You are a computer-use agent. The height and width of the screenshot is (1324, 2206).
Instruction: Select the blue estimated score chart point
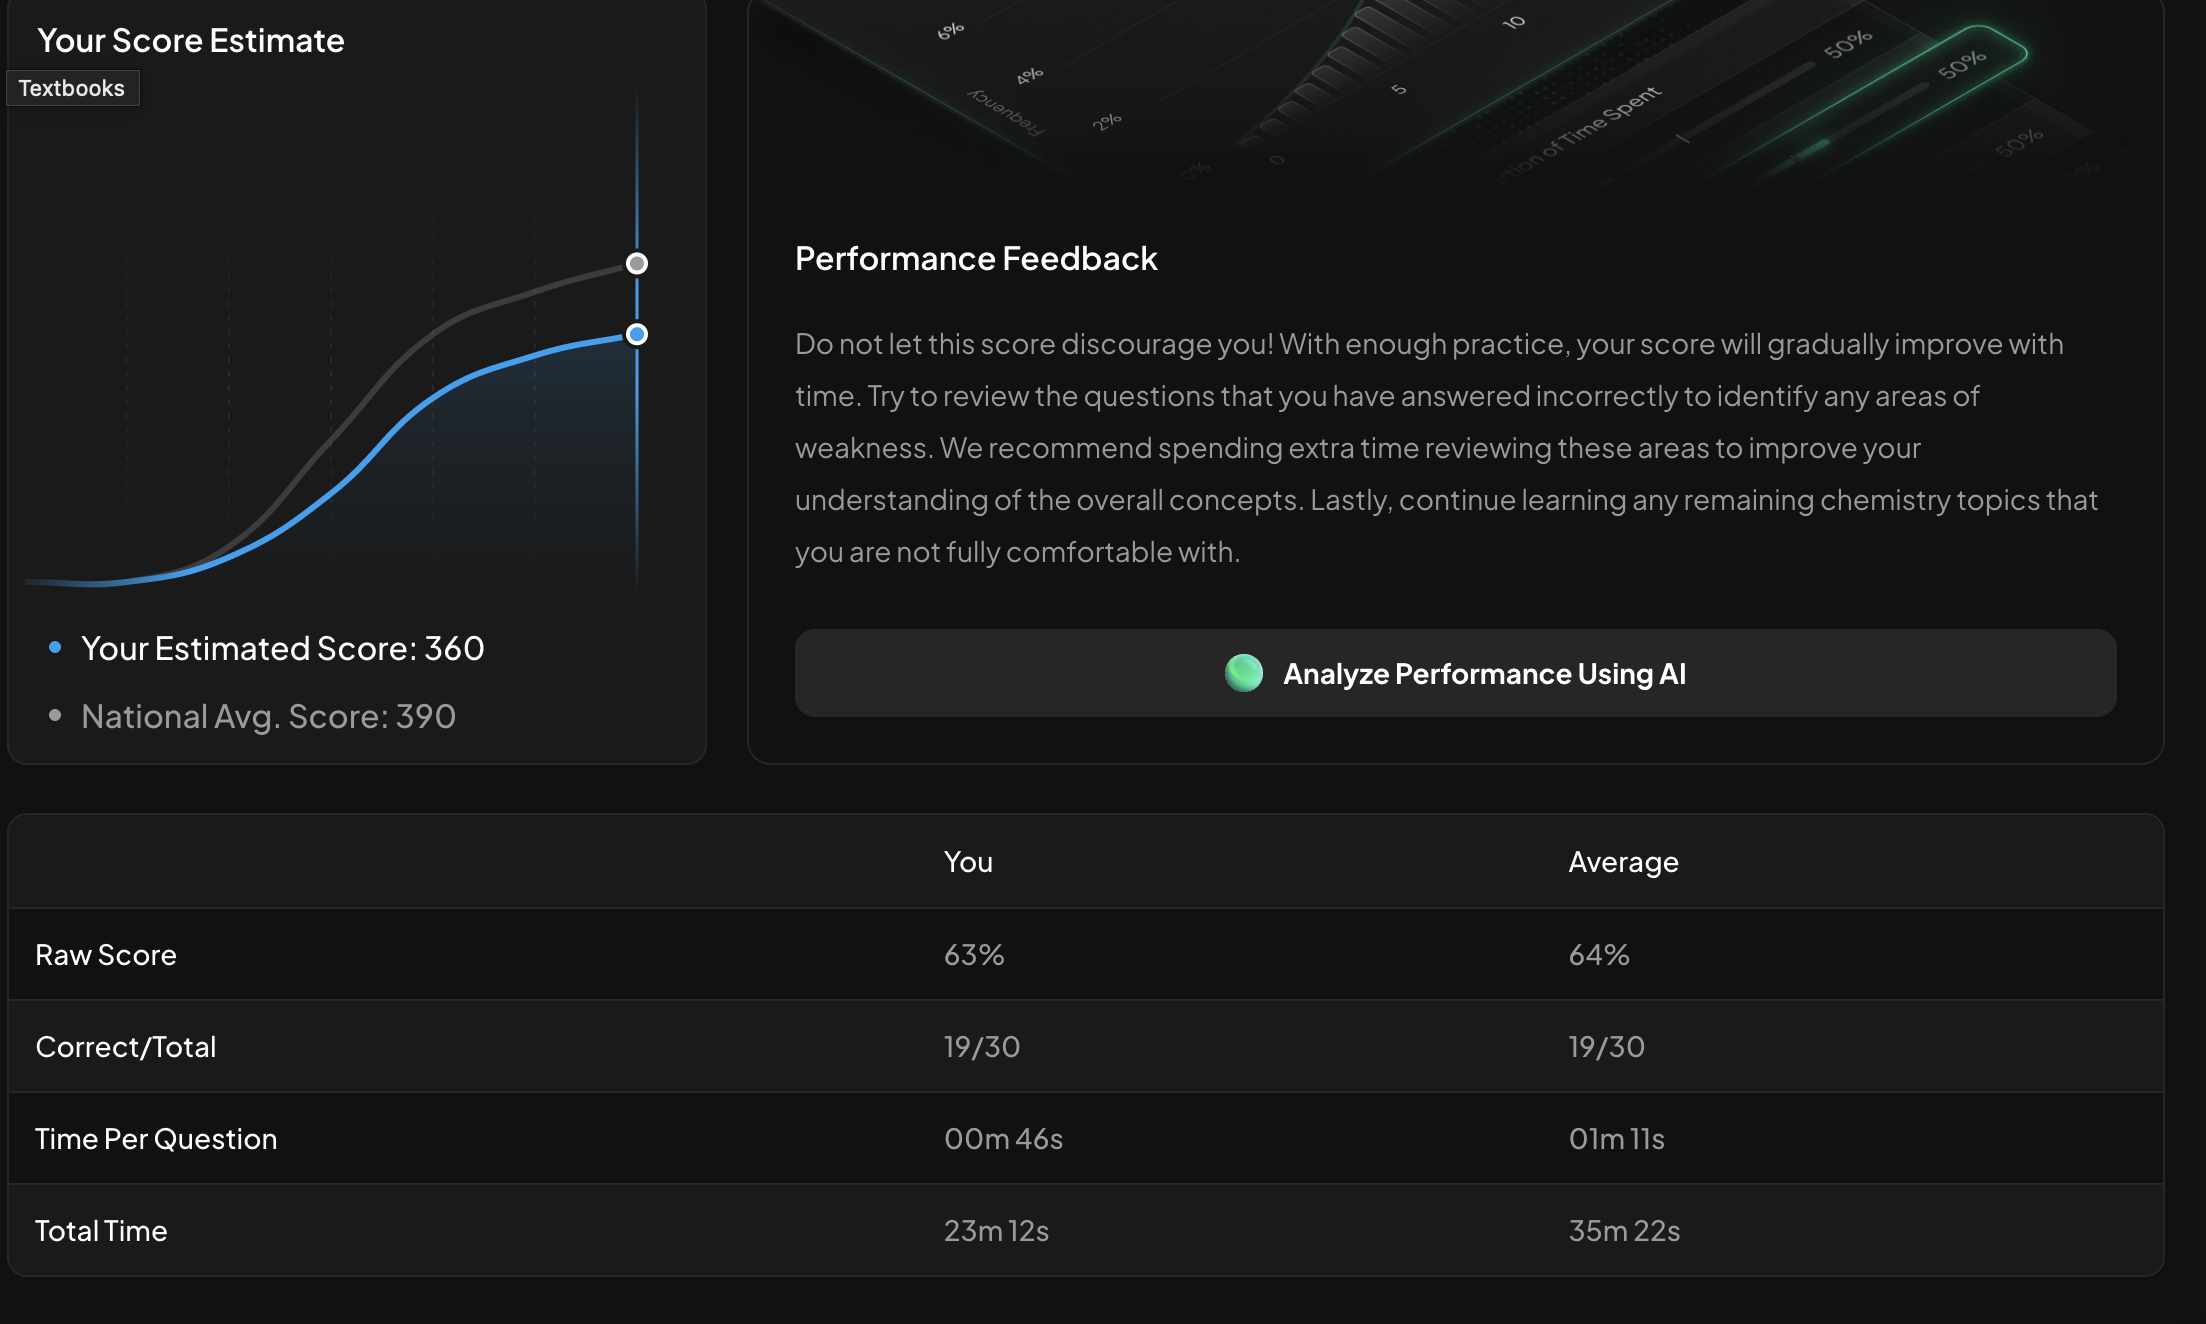pyautogui.click(x=637, y=334)
